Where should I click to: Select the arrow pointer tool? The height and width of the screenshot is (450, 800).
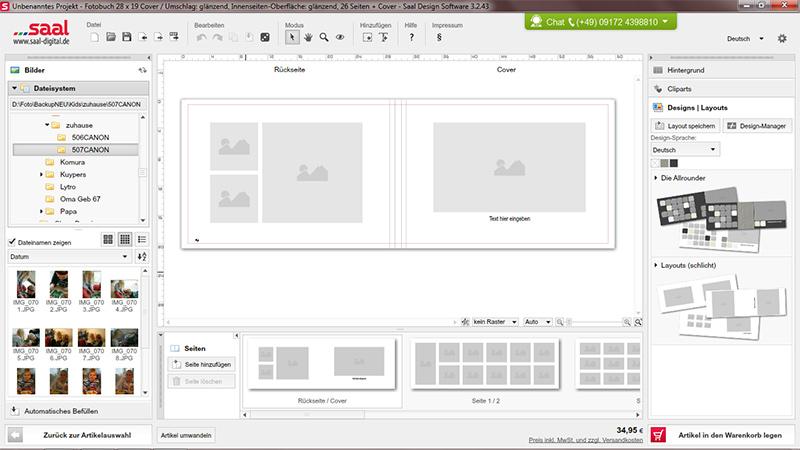tap(292, 37)
